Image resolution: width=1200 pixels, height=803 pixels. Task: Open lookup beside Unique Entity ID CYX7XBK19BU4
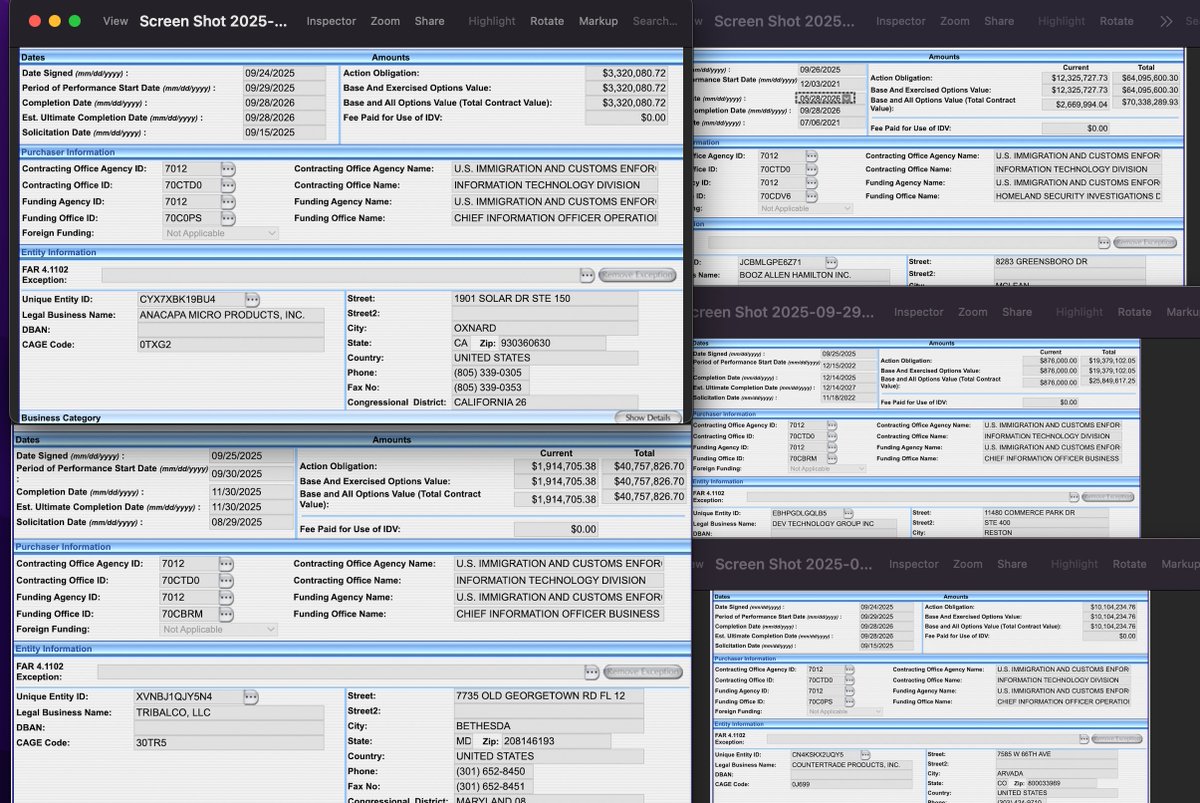click(x=252, y=299)
